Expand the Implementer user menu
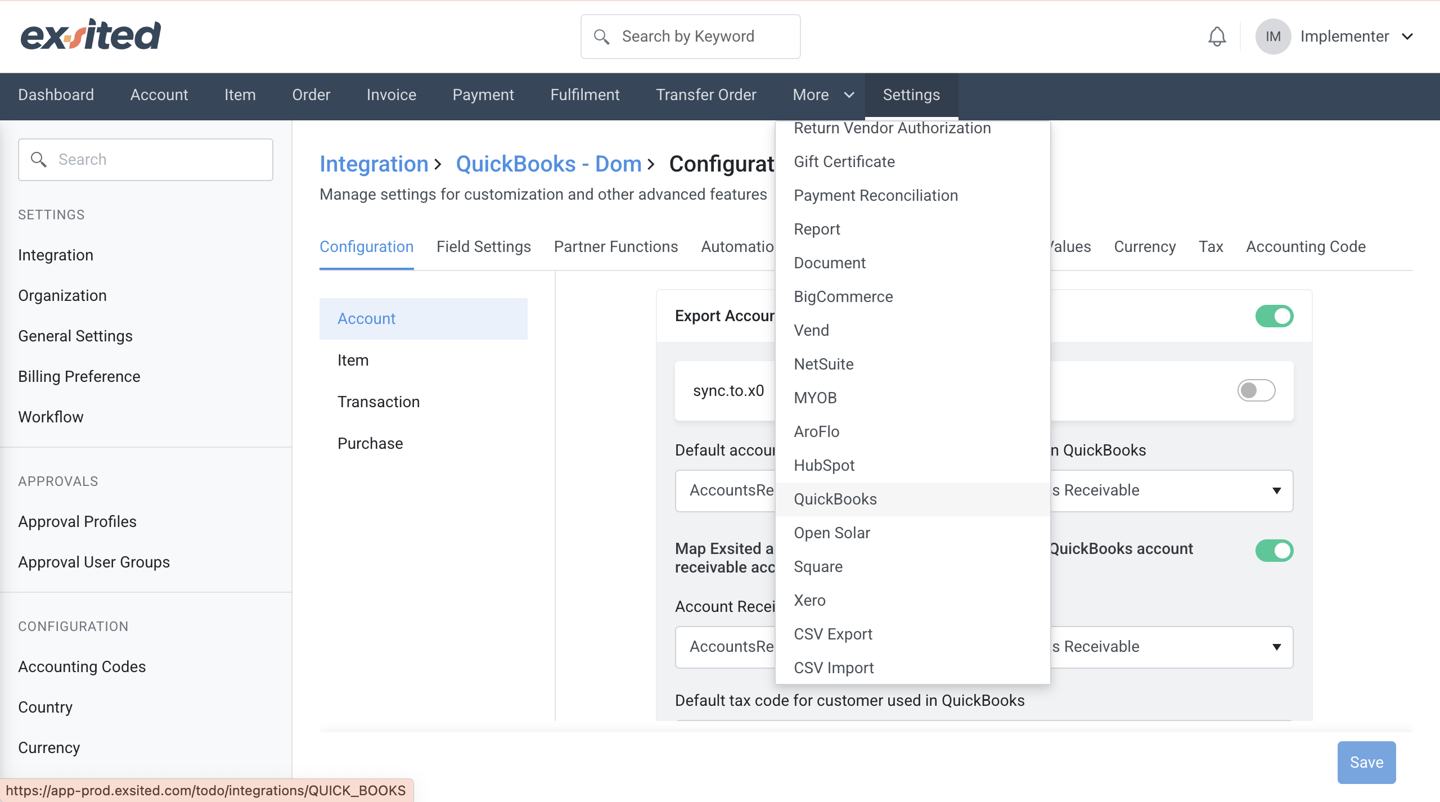 (1357, 37)
